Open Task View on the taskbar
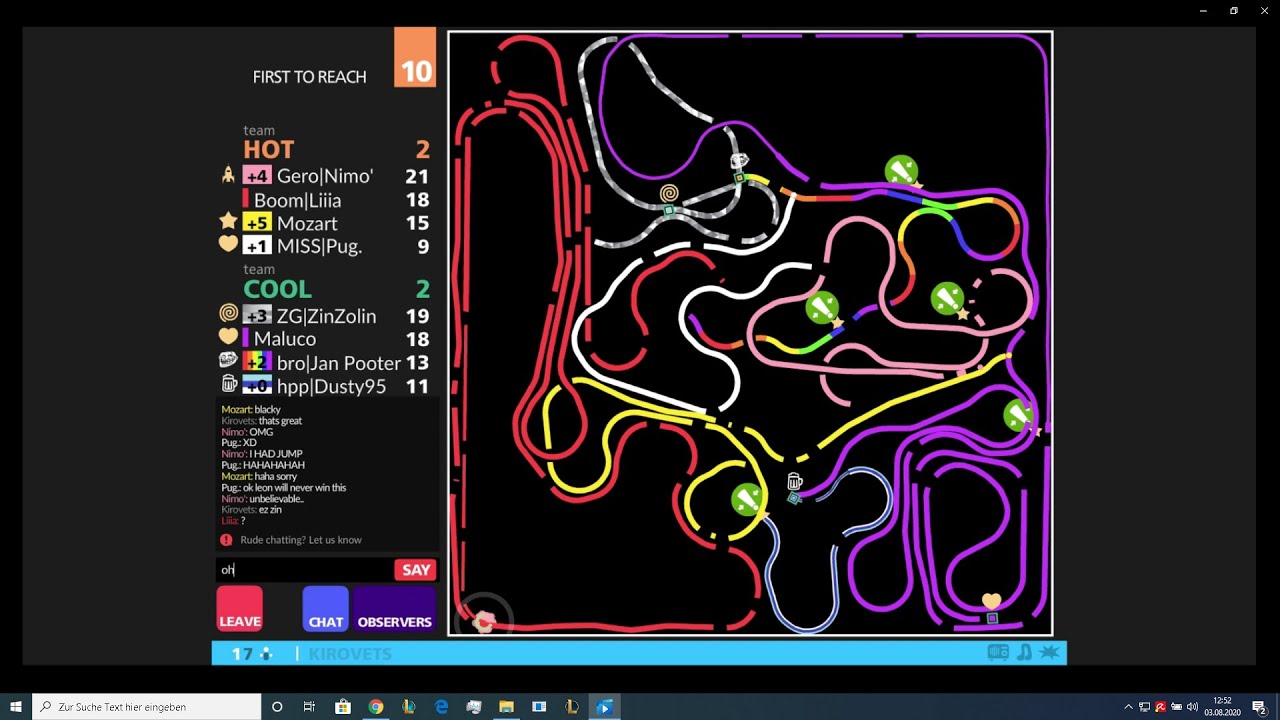 click(309, 707)
